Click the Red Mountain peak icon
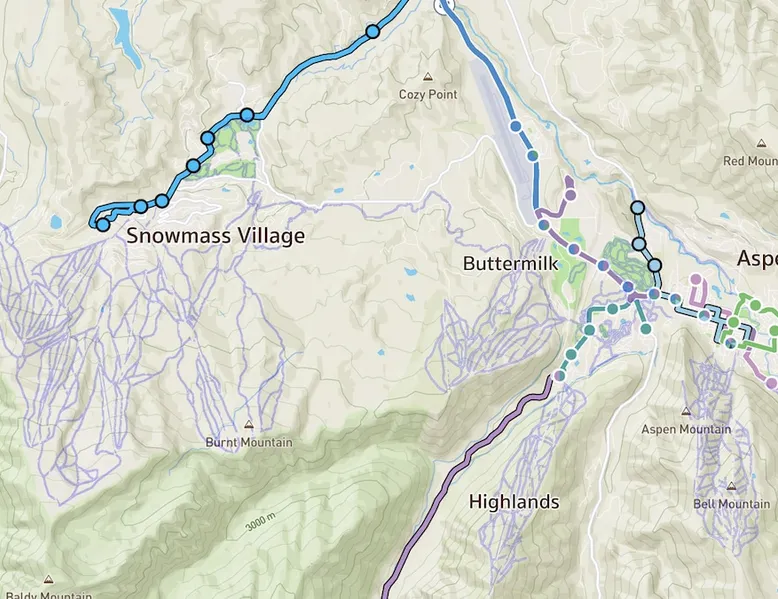The width and height of the screenshot is (778, 599). 761,143
